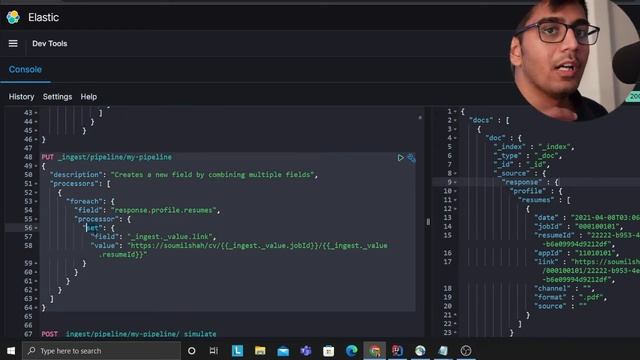Viewport: 640px width, 360px height.
Task: Collapse the processor fold at line 55
Action: click(36, 220)
